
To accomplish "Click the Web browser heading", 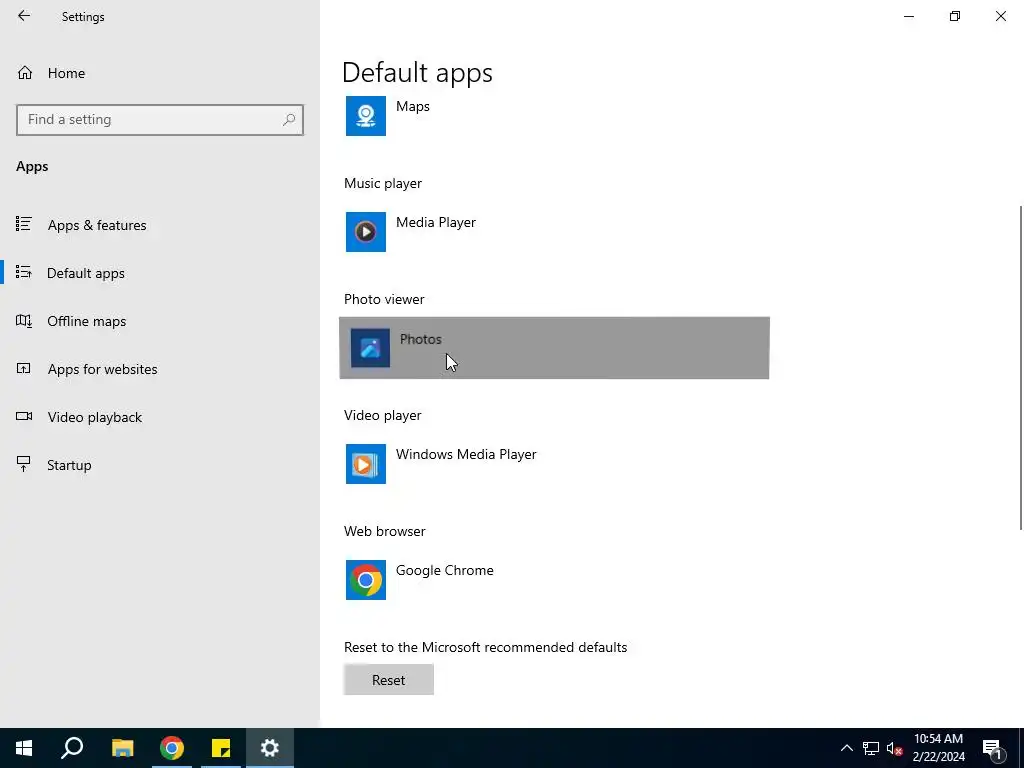I will tap(385, 531).
